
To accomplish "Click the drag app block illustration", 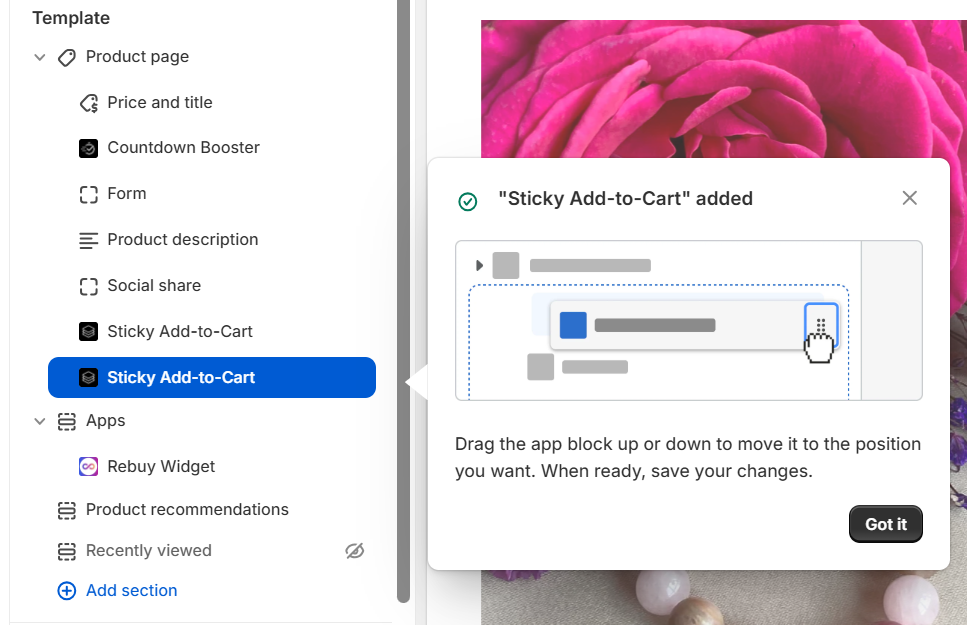I will click(x=688, y=320).
